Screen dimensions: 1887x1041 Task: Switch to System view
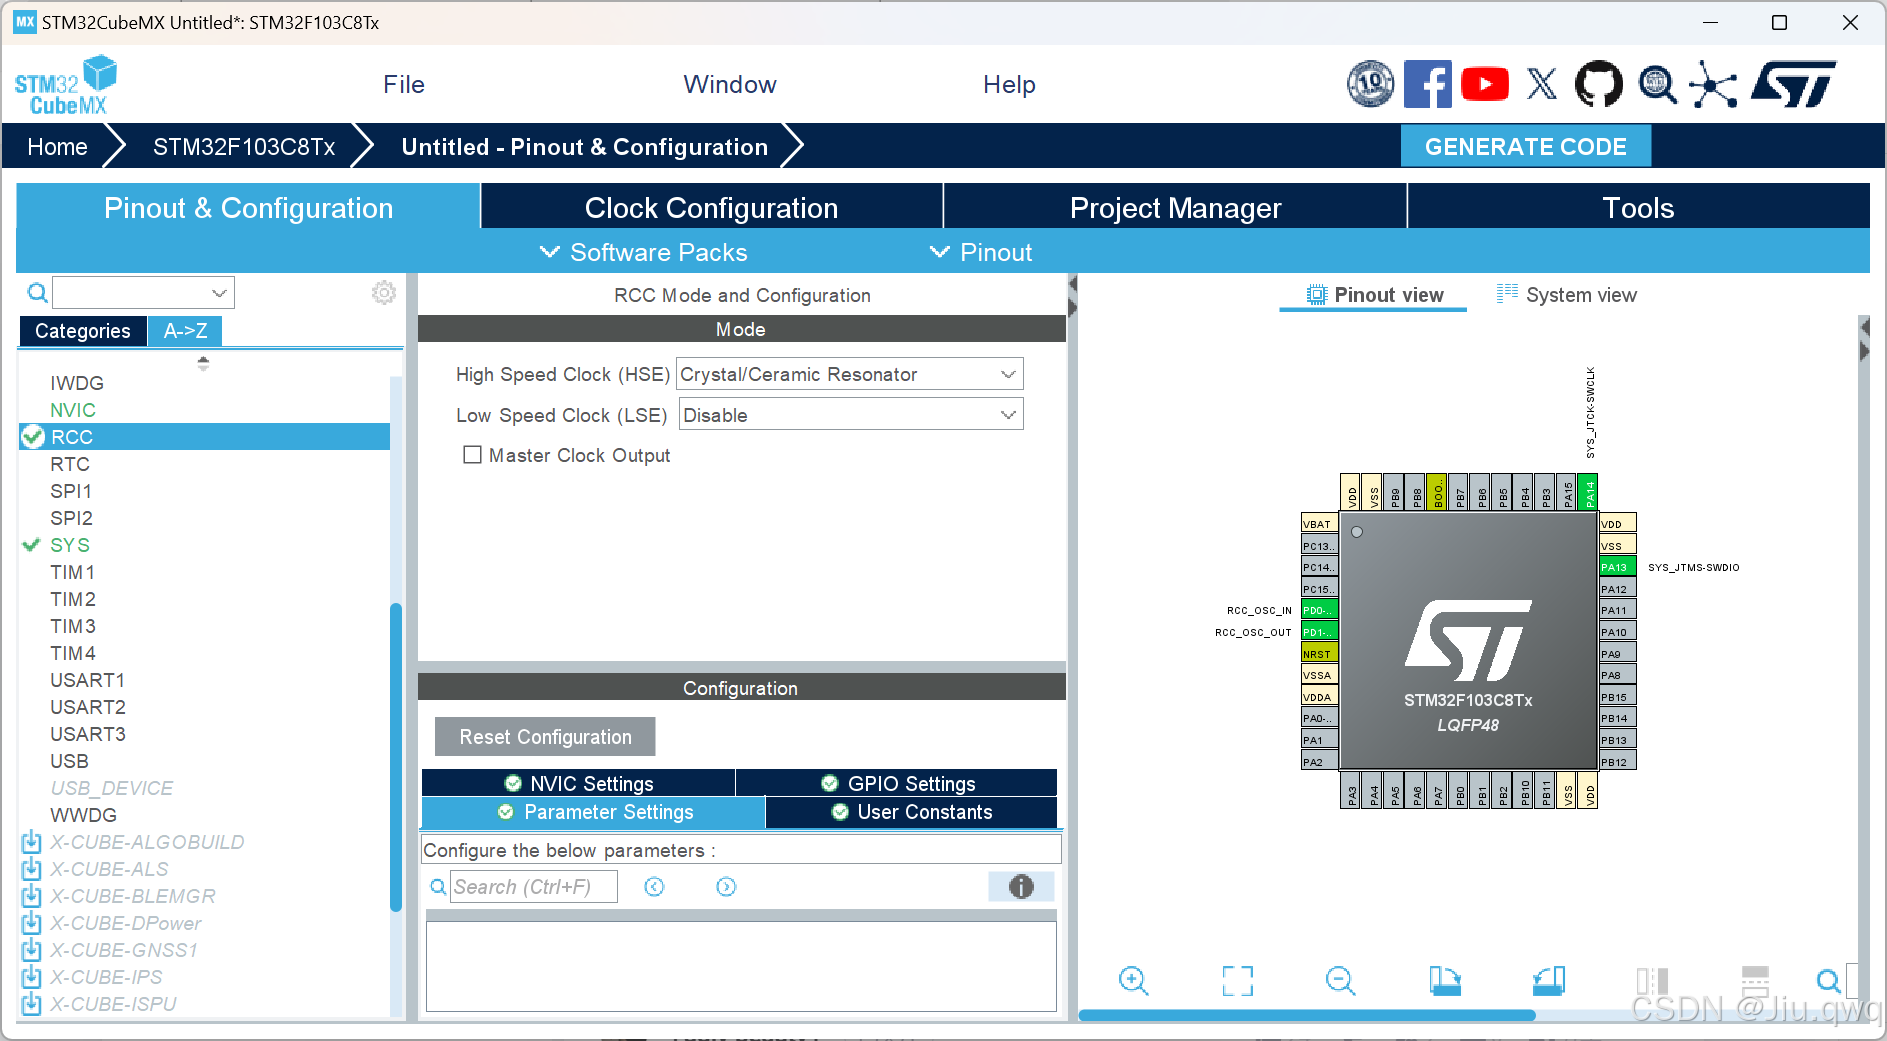point(1567,295)
